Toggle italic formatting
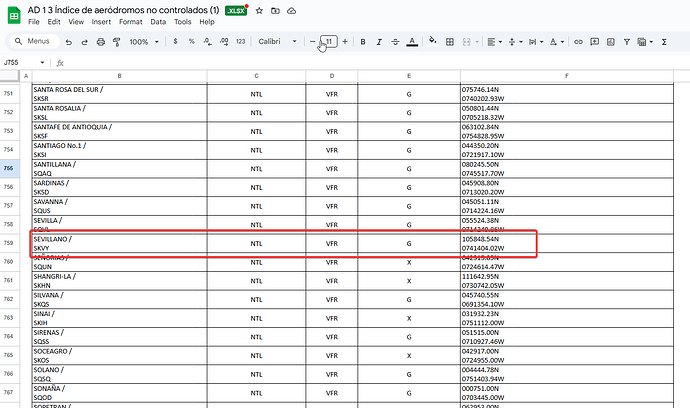 379,42
